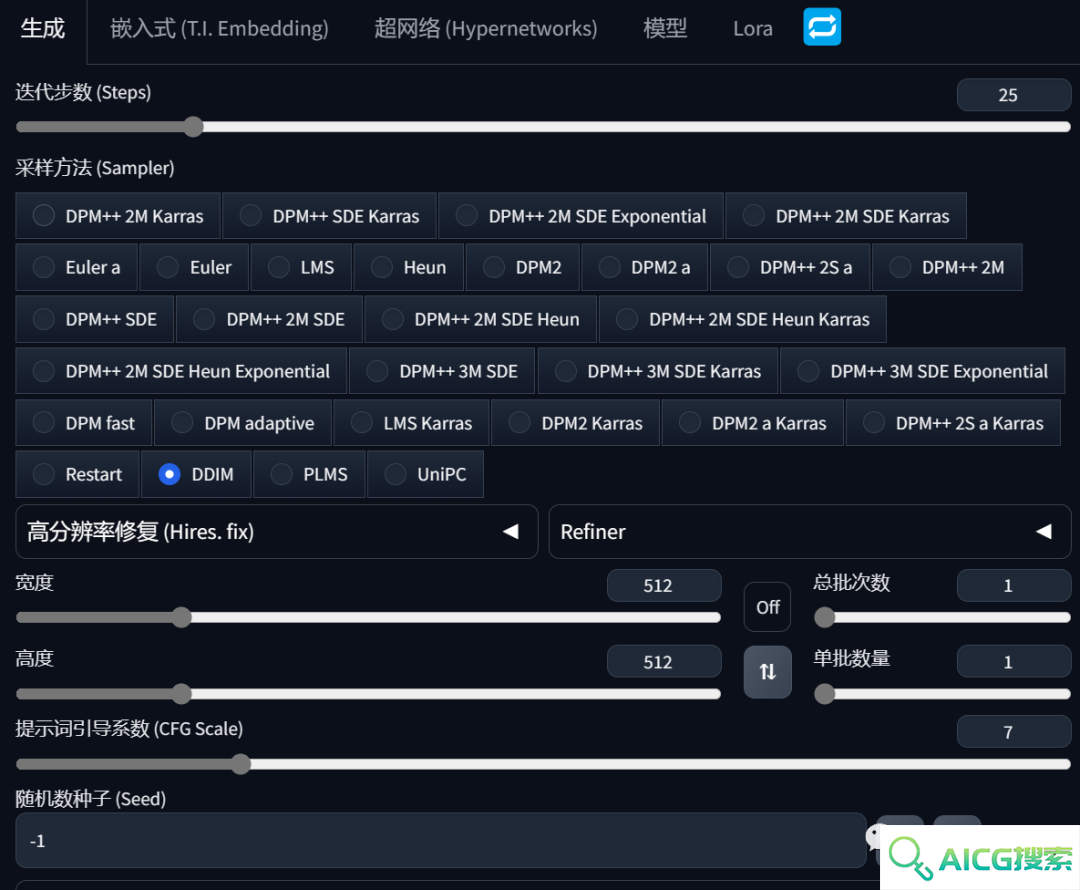Switch to the 生成 tab

pos(43,28)
